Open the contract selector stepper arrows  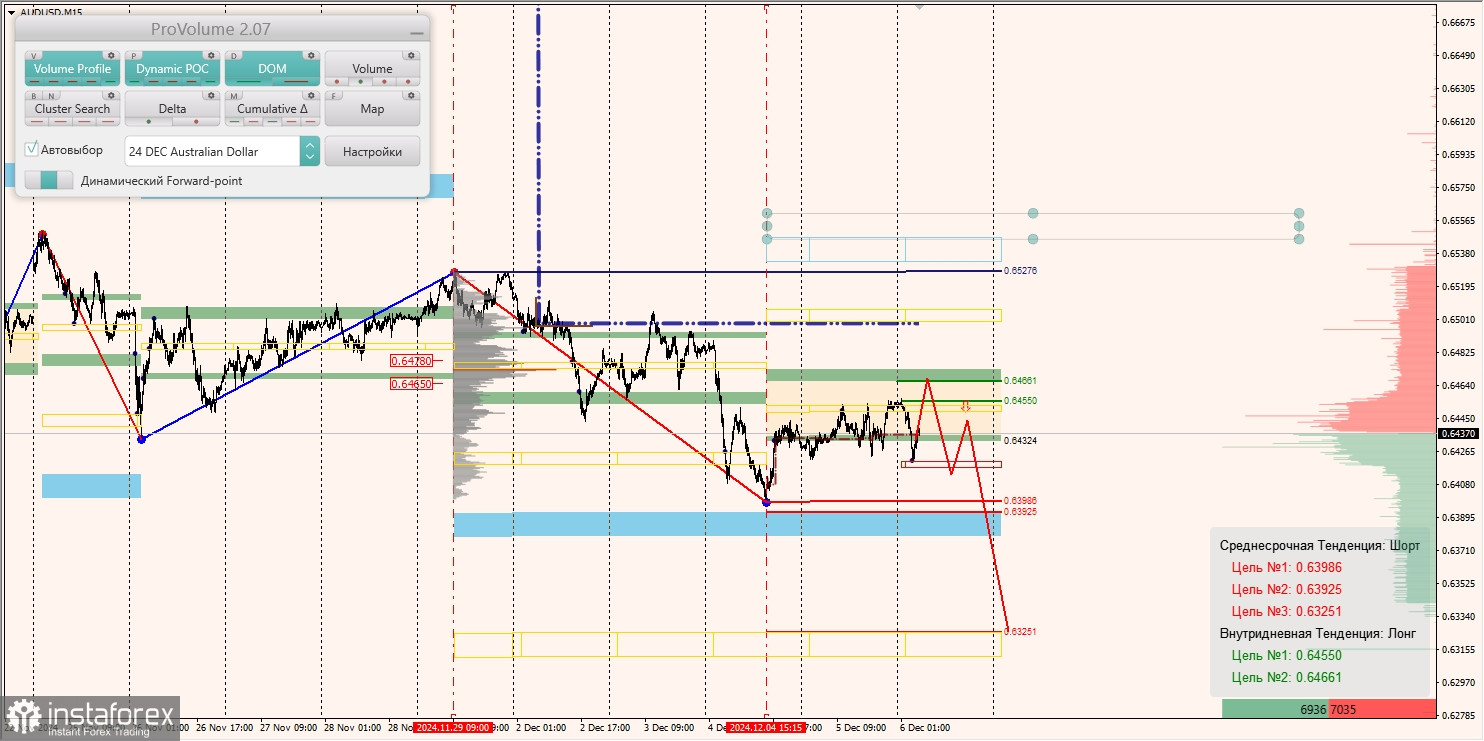(310, 151)
